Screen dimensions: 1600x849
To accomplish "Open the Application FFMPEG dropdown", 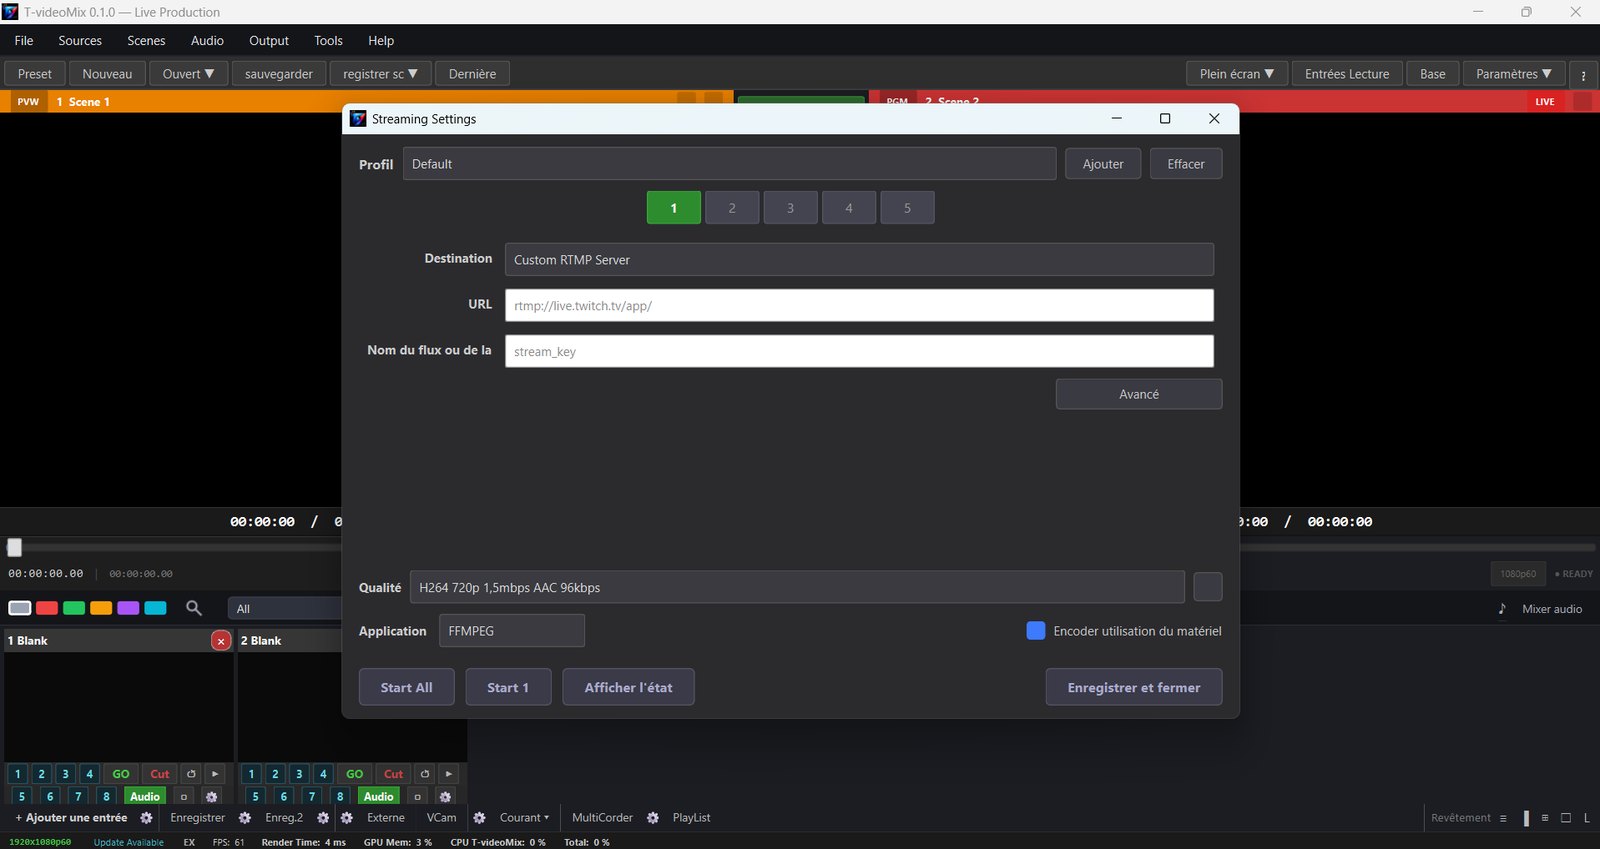I will [x=512, y=631].
